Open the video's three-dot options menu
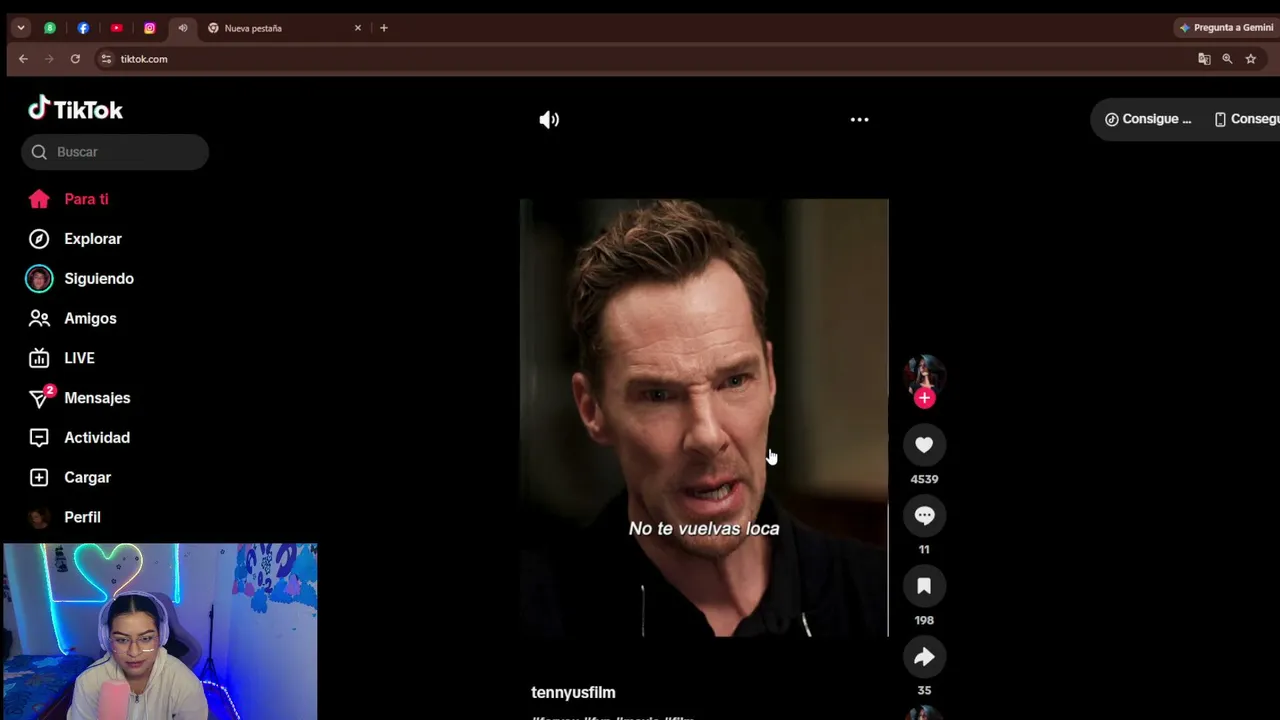The image size is (1280, 720). pos(859,119)
